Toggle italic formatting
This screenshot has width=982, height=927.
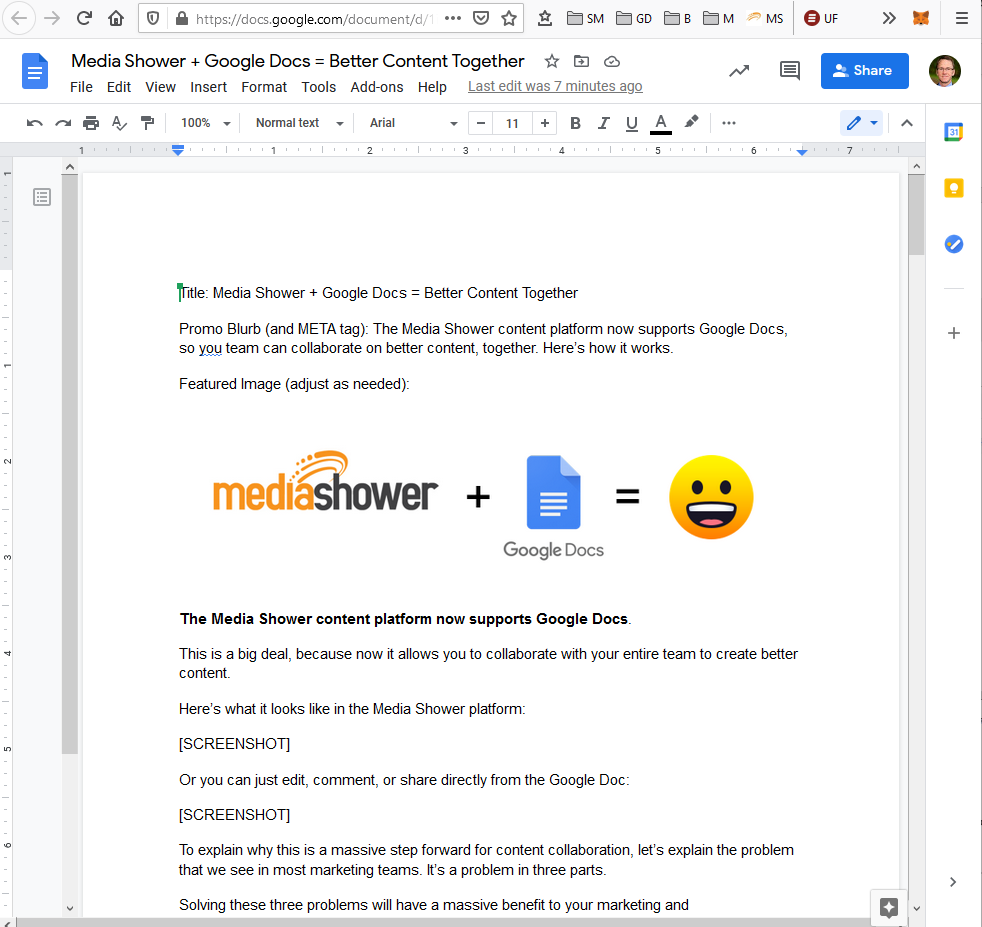603,123
